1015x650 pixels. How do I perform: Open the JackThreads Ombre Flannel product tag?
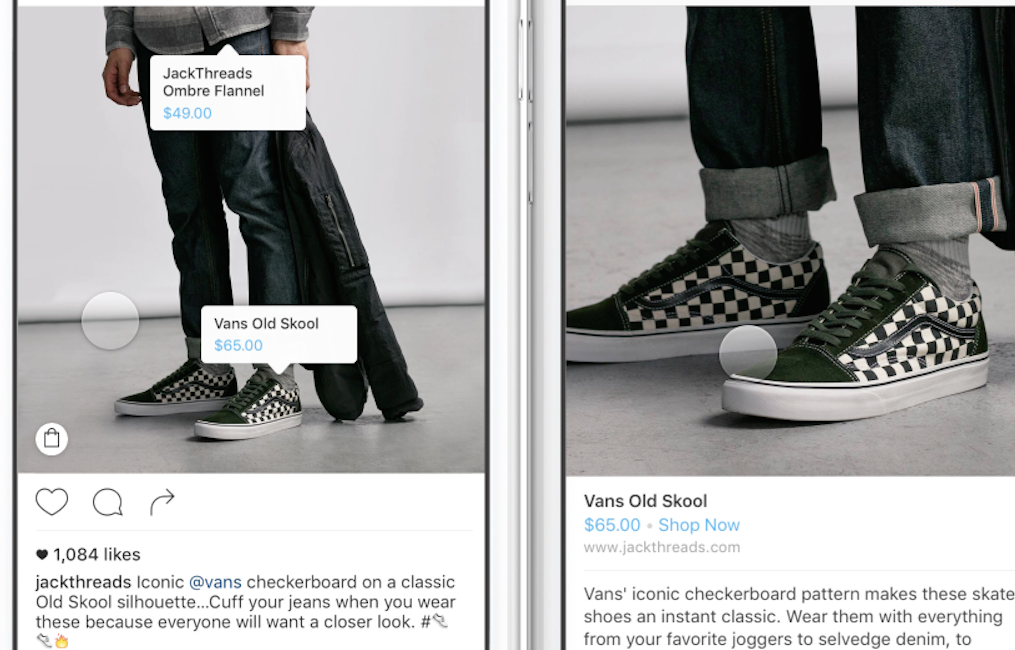[228, 93]
